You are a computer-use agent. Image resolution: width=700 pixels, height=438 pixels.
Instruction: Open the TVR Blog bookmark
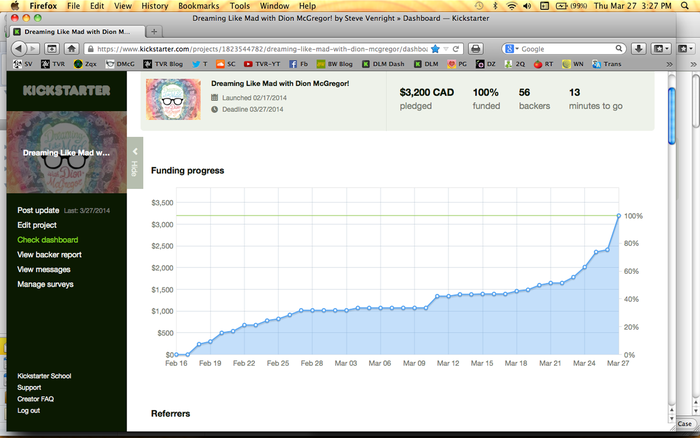tap(163, 64)
